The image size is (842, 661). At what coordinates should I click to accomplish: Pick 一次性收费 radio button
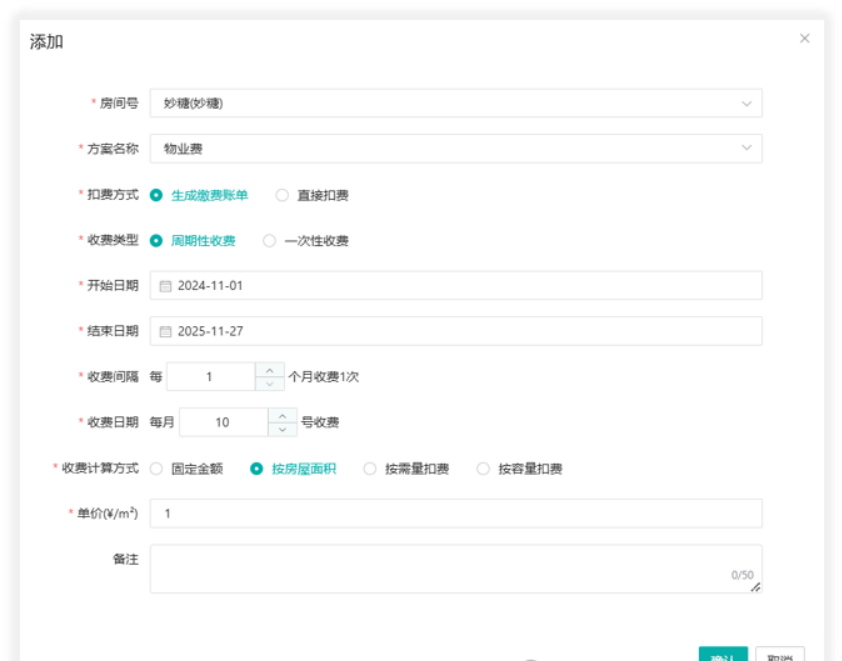click(269, 241)
